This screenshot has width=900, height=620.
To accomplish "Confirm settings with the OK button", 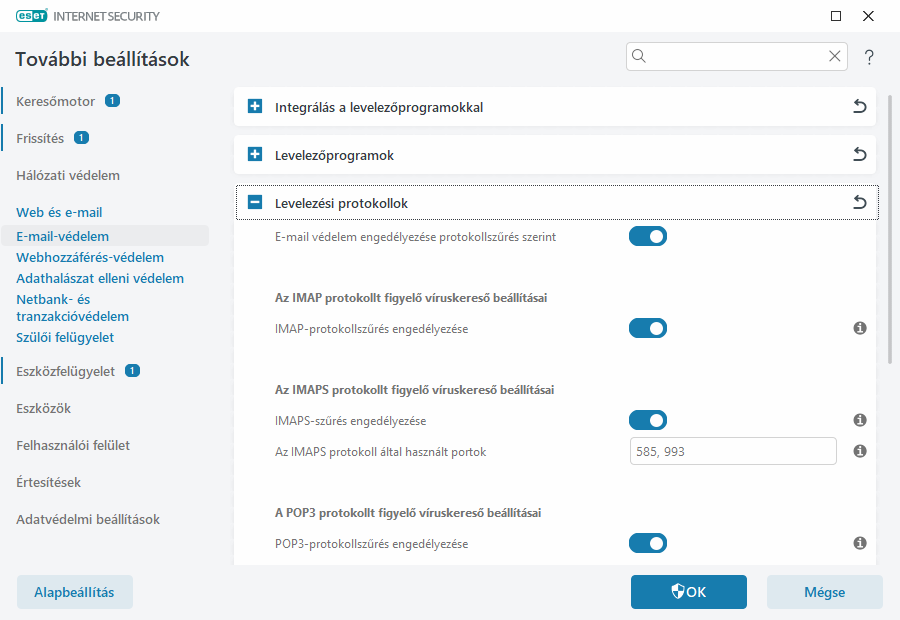I will [x=688, y=591].
